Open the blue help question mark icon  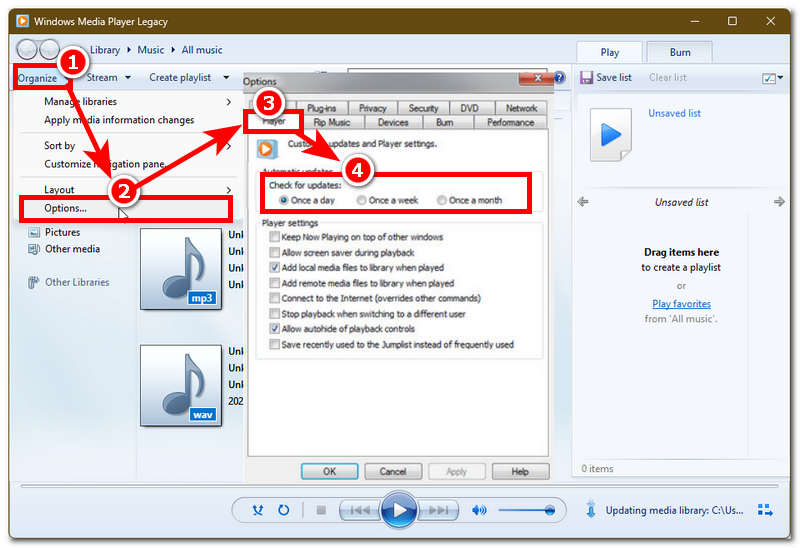coord(559,77)
